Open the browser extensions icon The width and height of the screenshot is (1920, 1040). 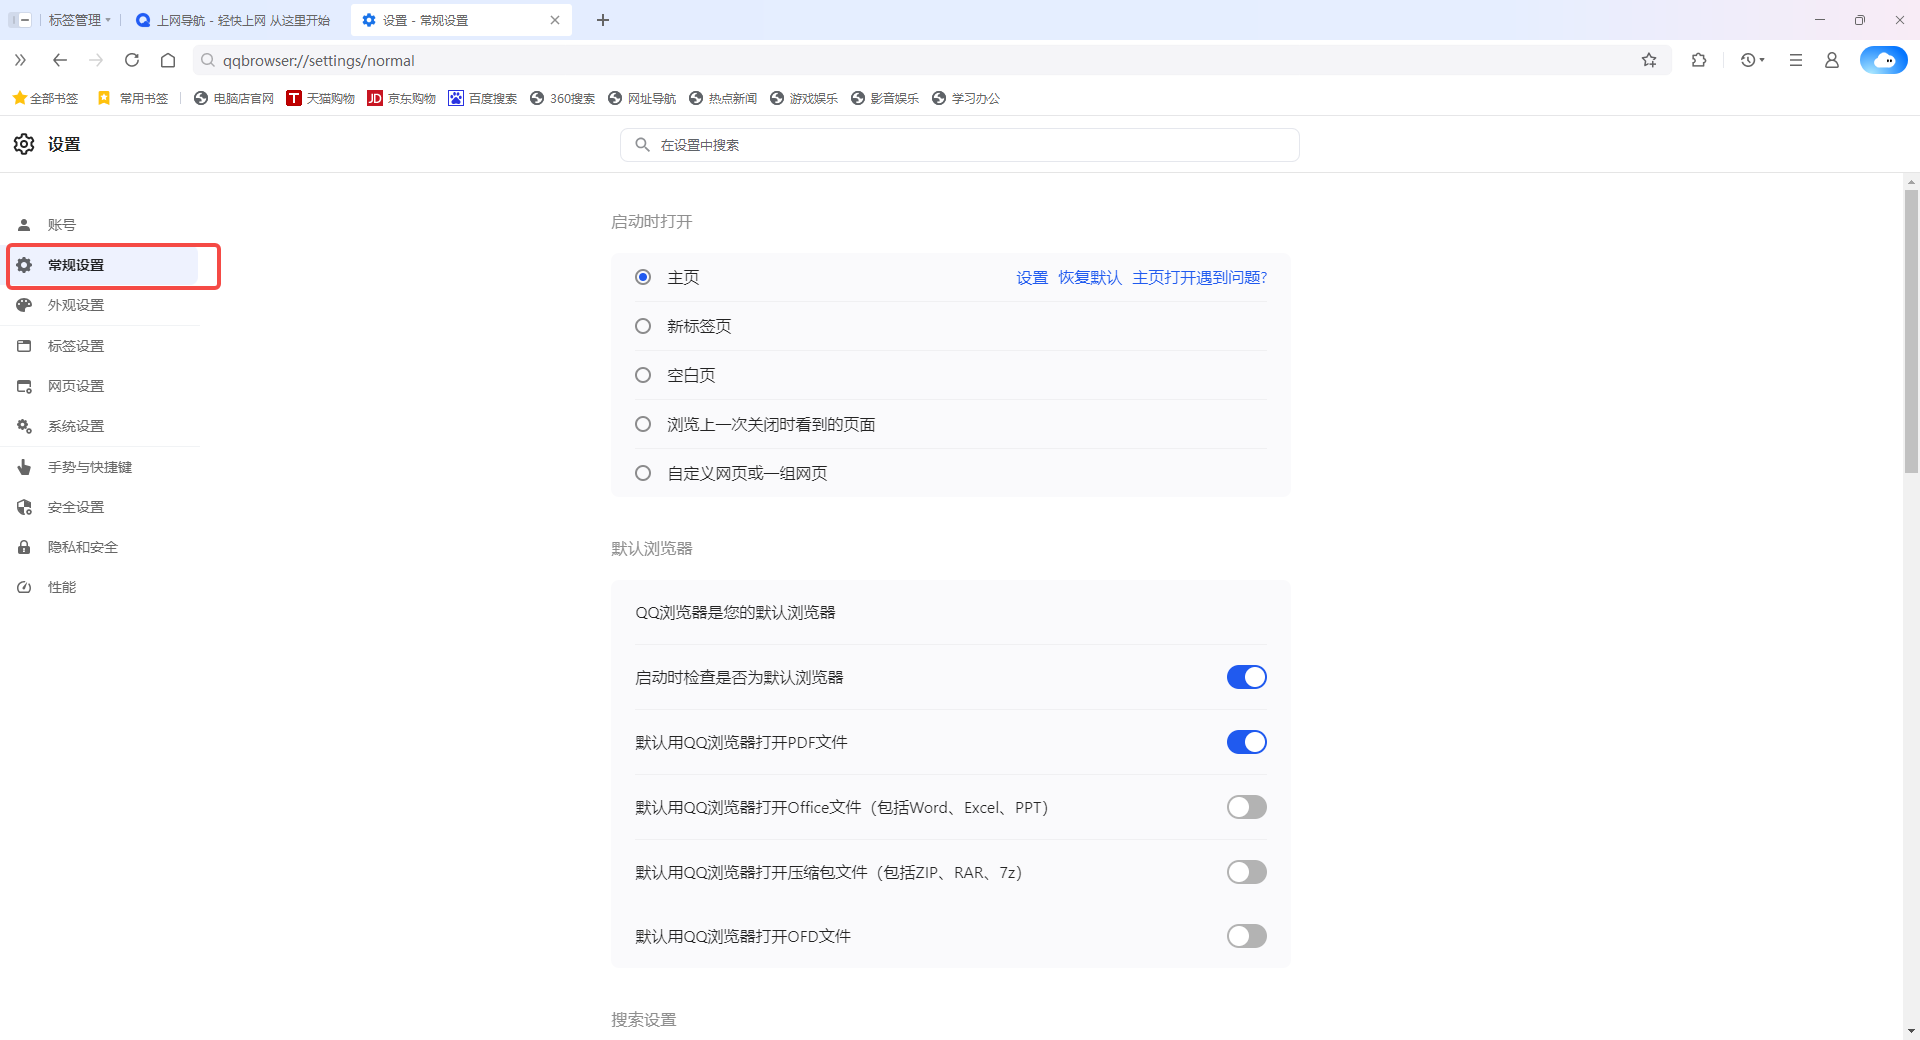pos(1699,60)
